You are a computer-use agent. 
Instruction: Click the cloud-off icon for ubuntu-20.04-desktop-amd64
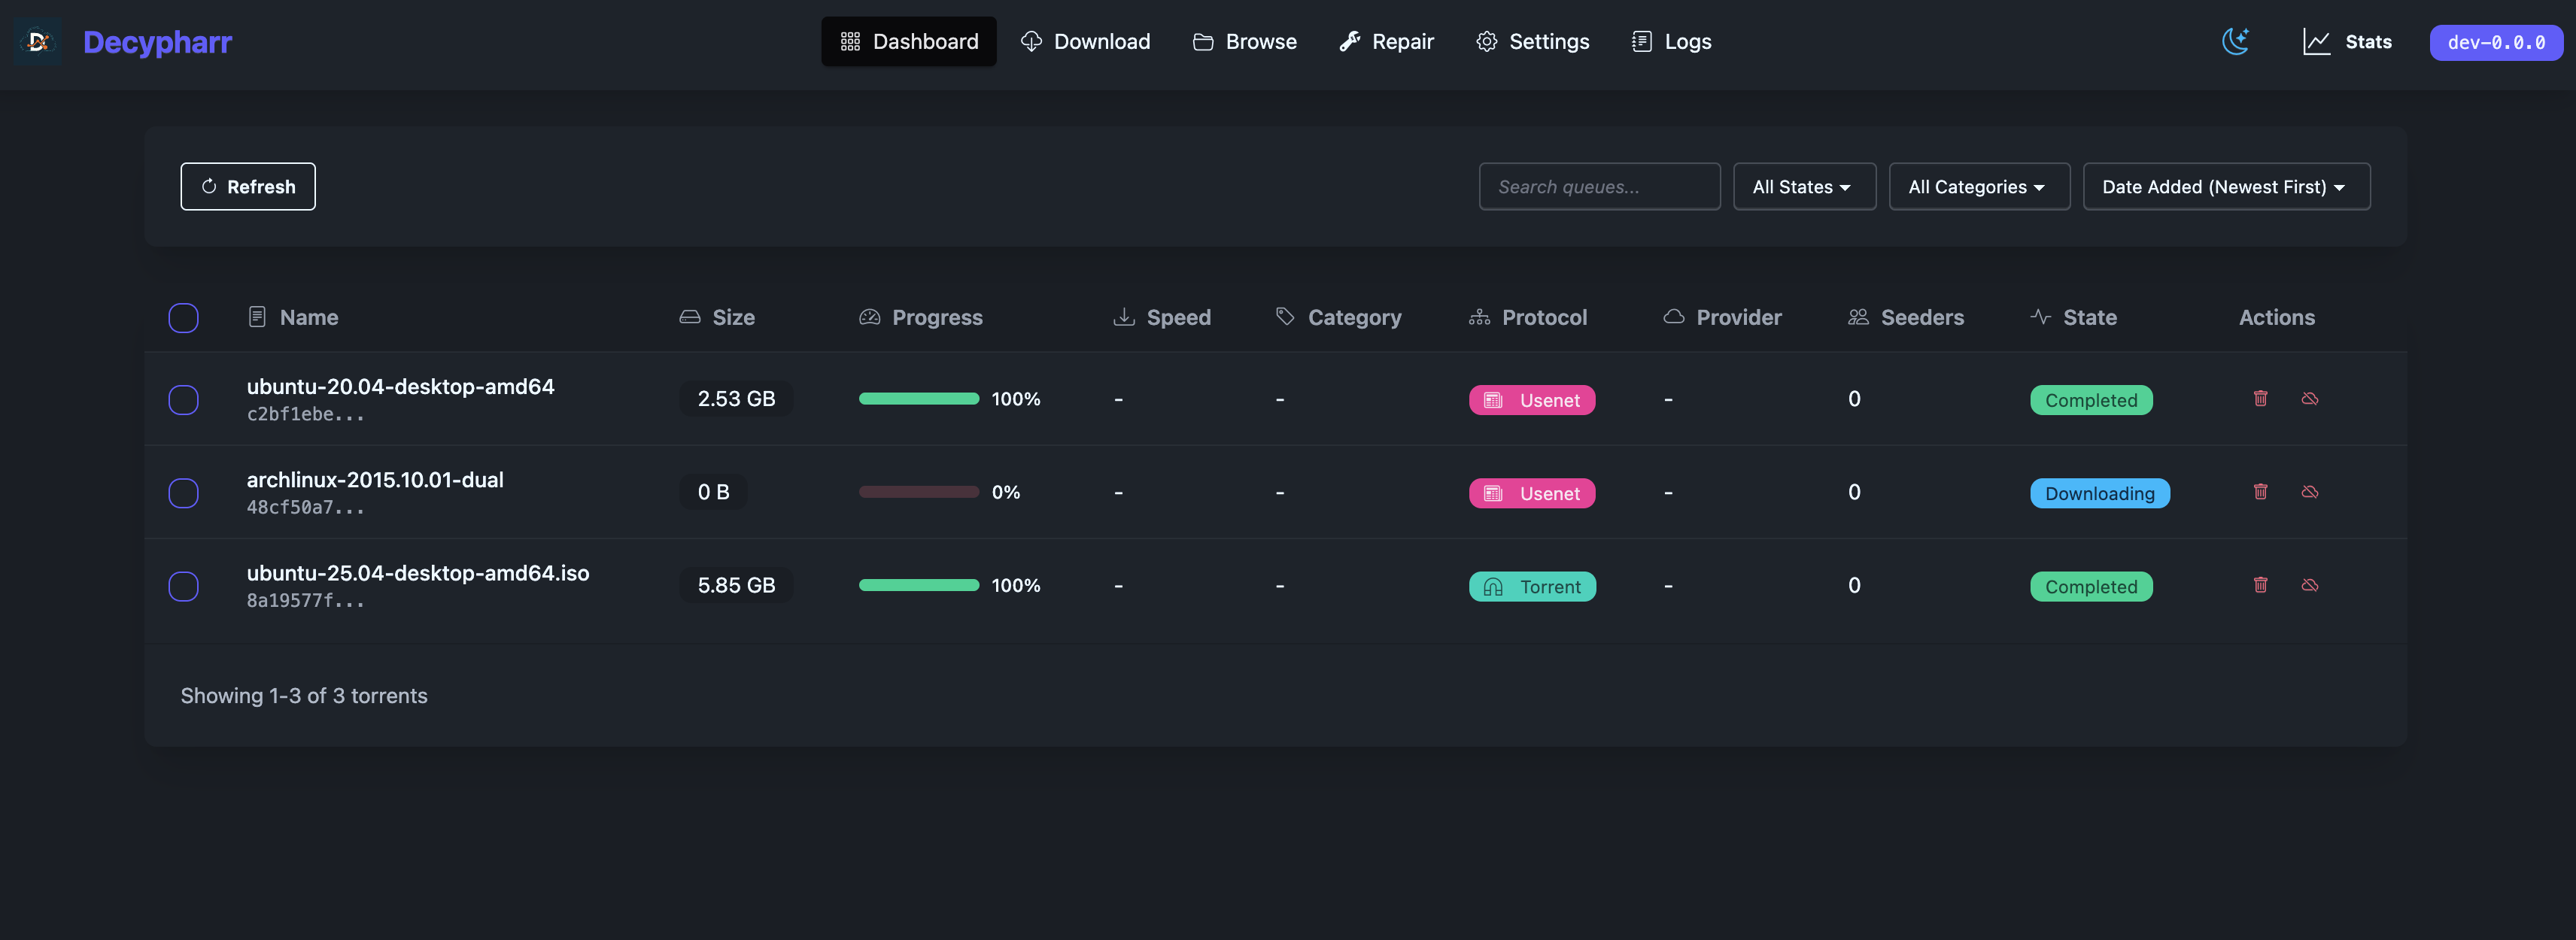2309,399
